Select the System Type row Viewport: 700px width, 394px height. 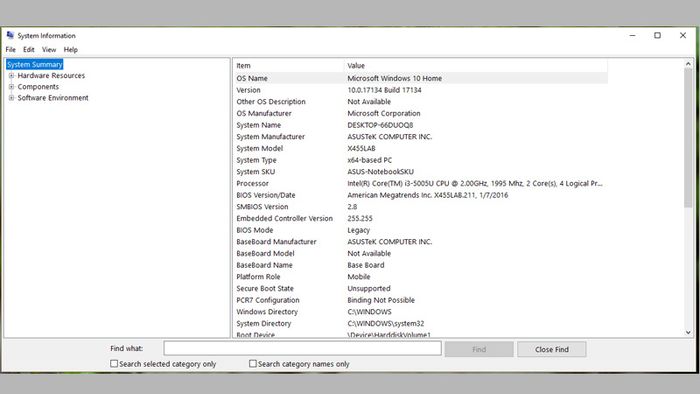click(421, 160)
